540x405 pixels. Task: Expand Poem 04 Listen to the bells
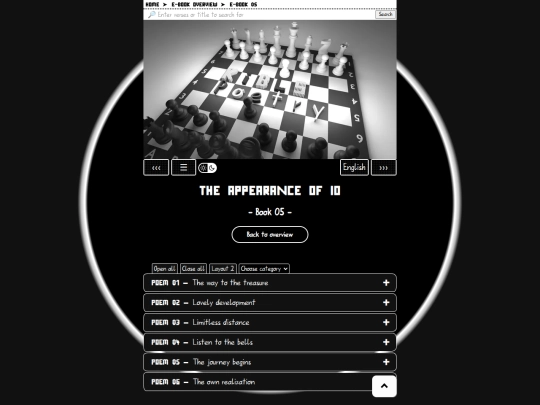coord(270,342)
